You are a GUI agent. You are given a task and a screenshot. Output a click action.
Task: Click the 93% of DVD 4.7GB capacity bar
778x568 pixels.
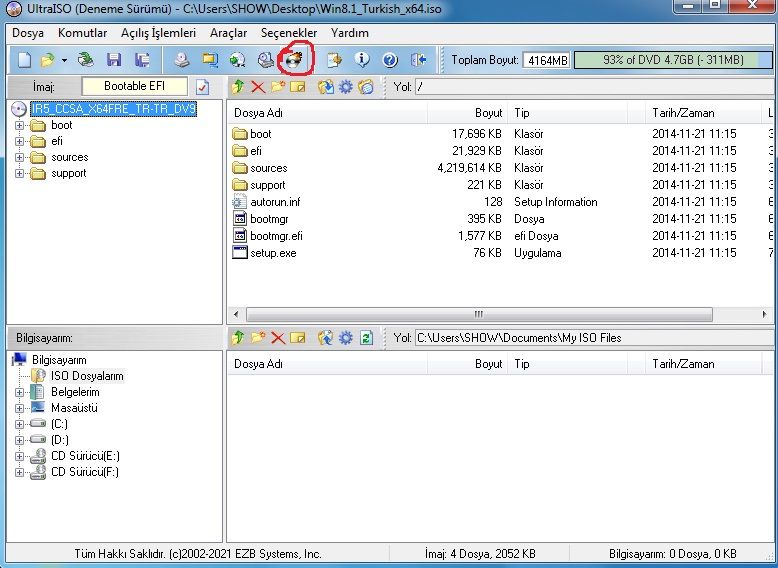(x=673, y=60)
